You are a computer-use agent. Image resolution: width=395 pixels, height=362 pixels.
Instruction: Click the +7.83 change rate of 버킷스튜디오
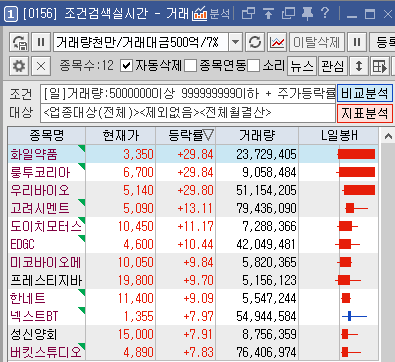tap(198, 352)
